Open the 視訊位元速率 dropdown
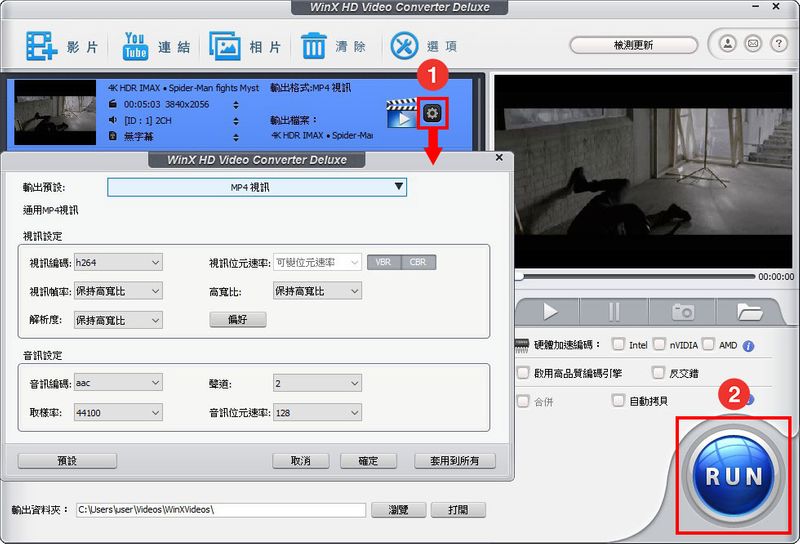The image size is (800, 544). tap(317, 262)
